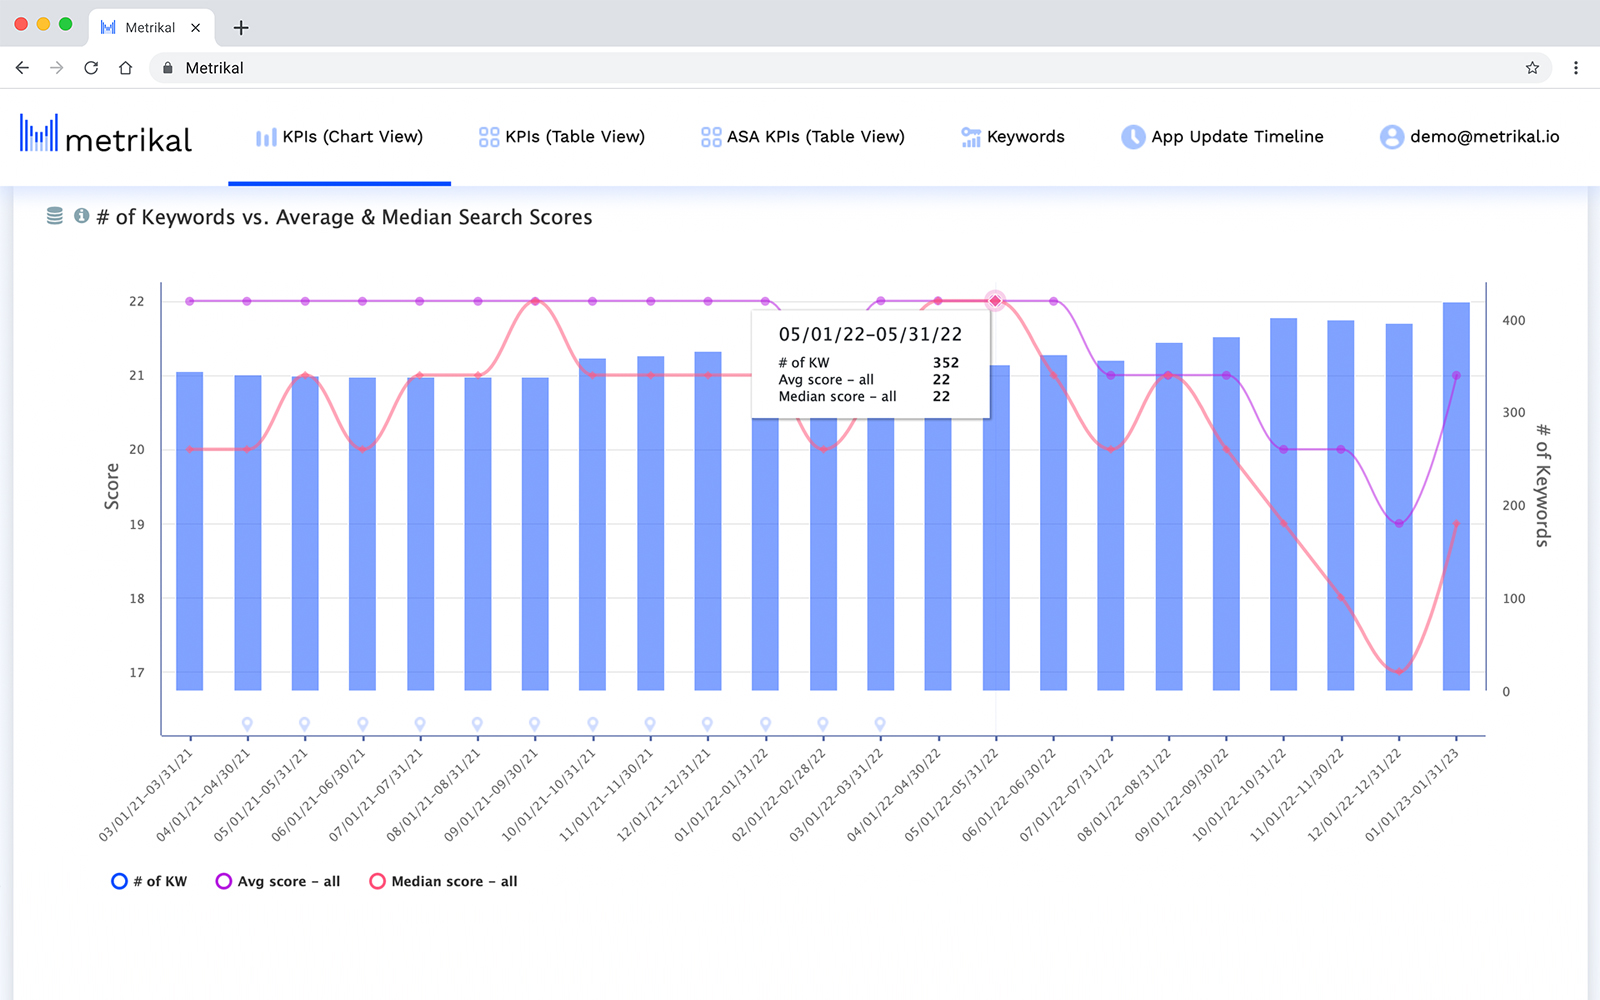Viewport: 1600px width, 1000px height.
Task: Reload the page
Action: point(91,68)
